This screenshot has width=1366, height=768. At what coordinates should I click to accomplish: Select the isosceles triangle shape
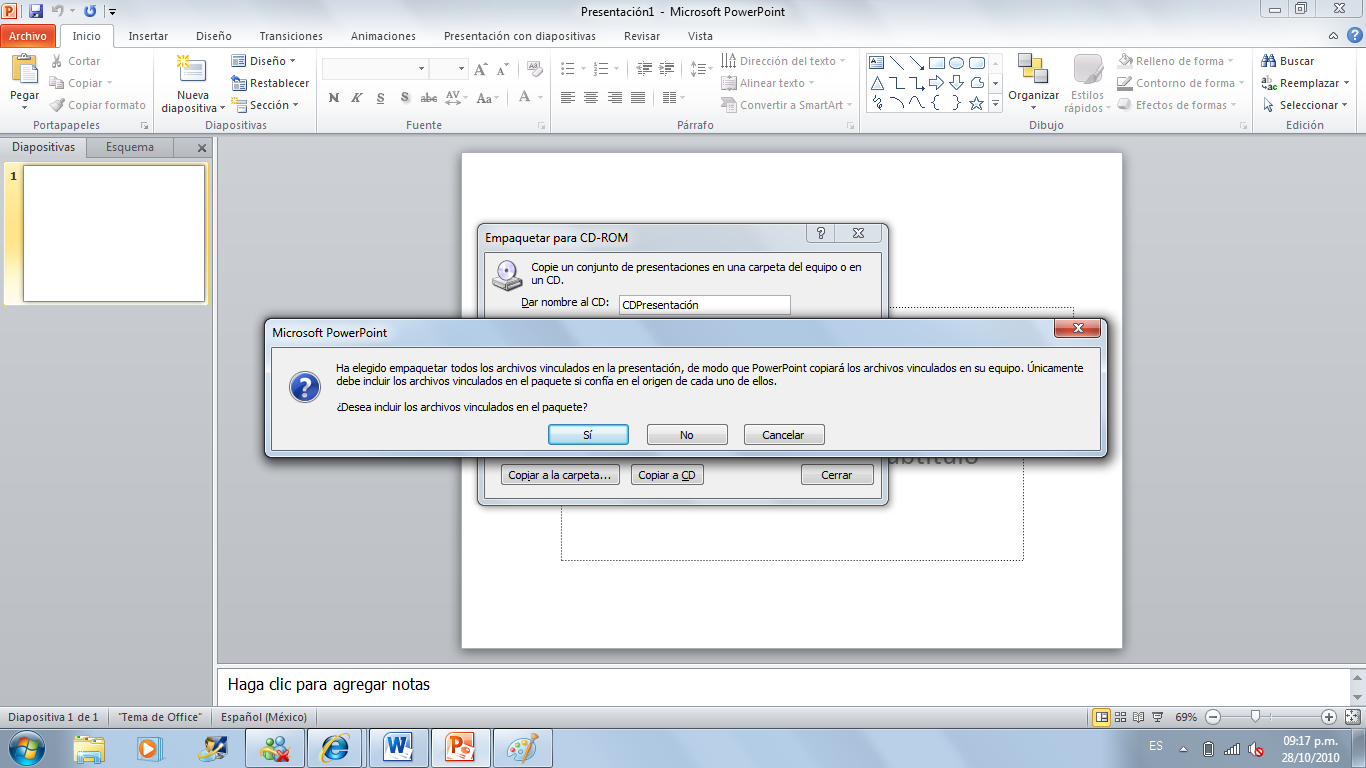(x=877, y=82)
